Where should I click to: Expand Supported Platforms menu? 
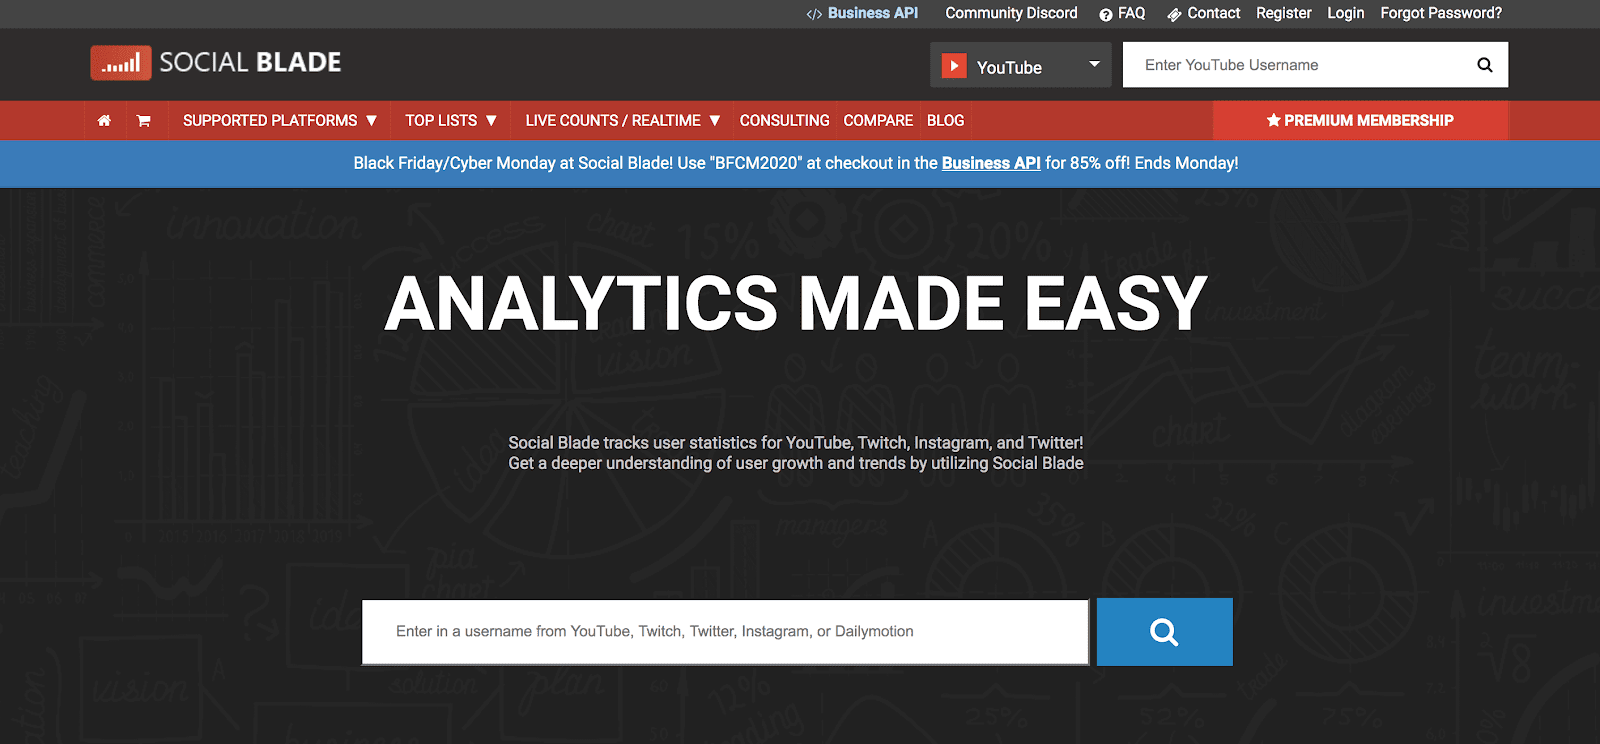coord(280,120)
